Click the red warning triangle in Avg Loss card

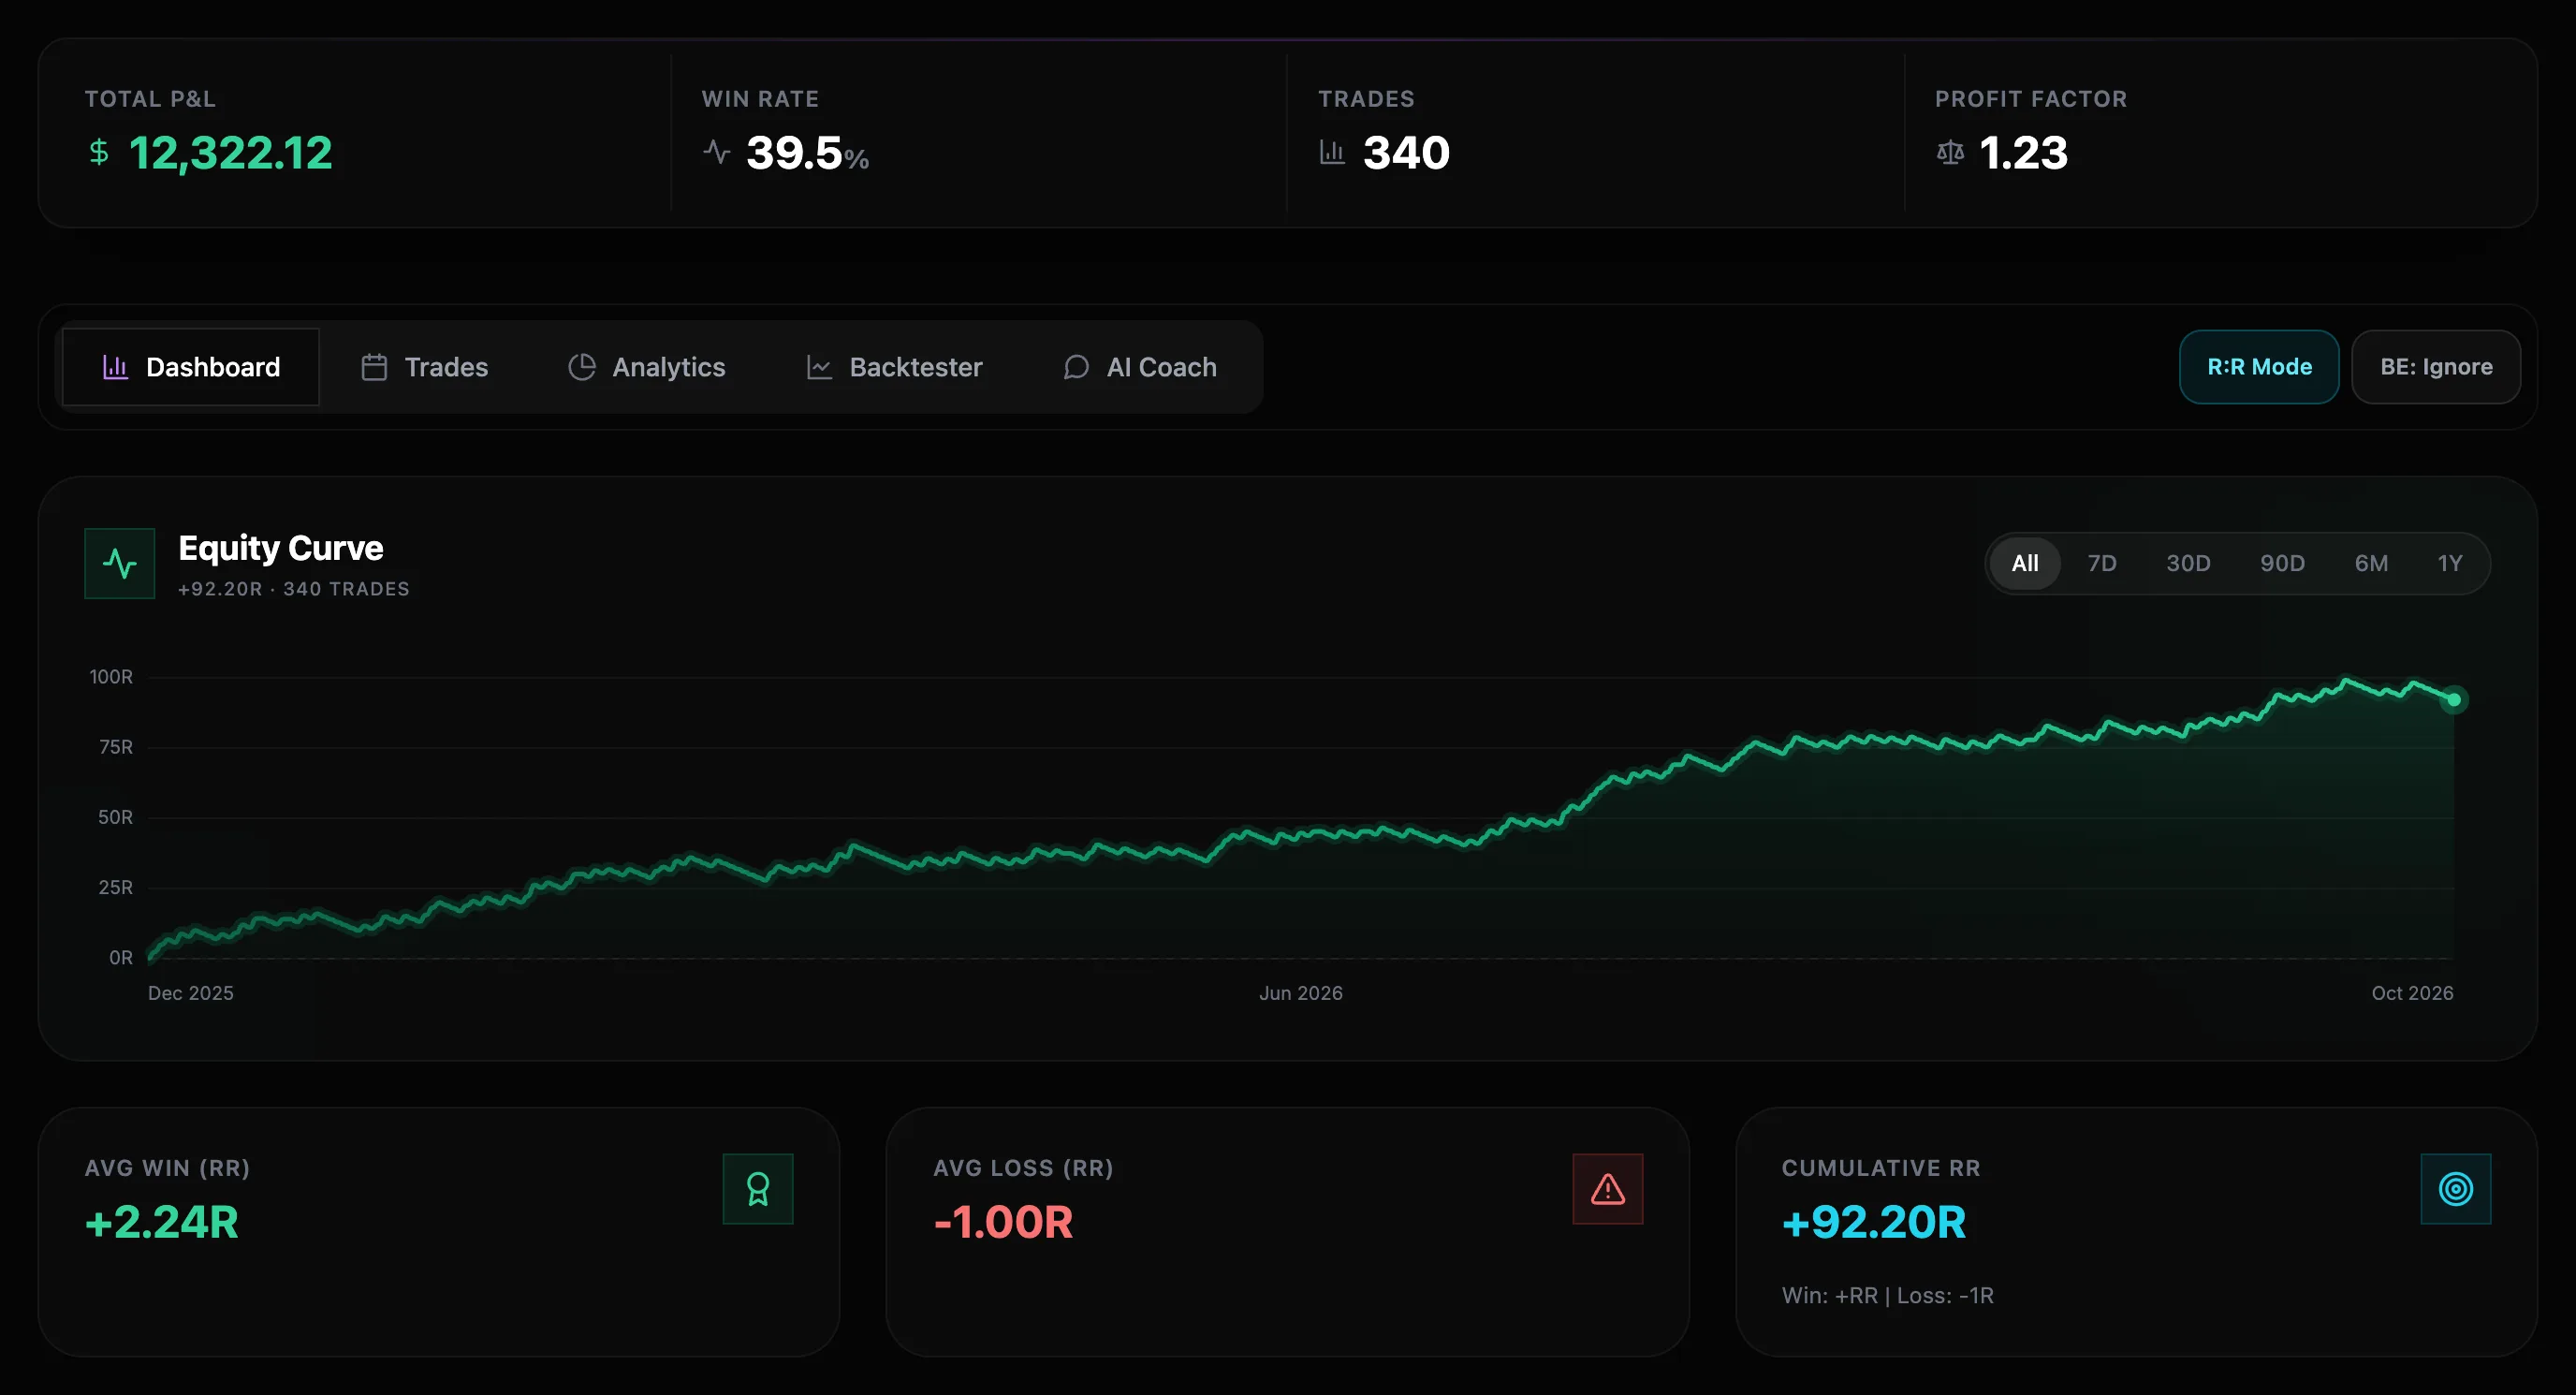point(1608,1189)
